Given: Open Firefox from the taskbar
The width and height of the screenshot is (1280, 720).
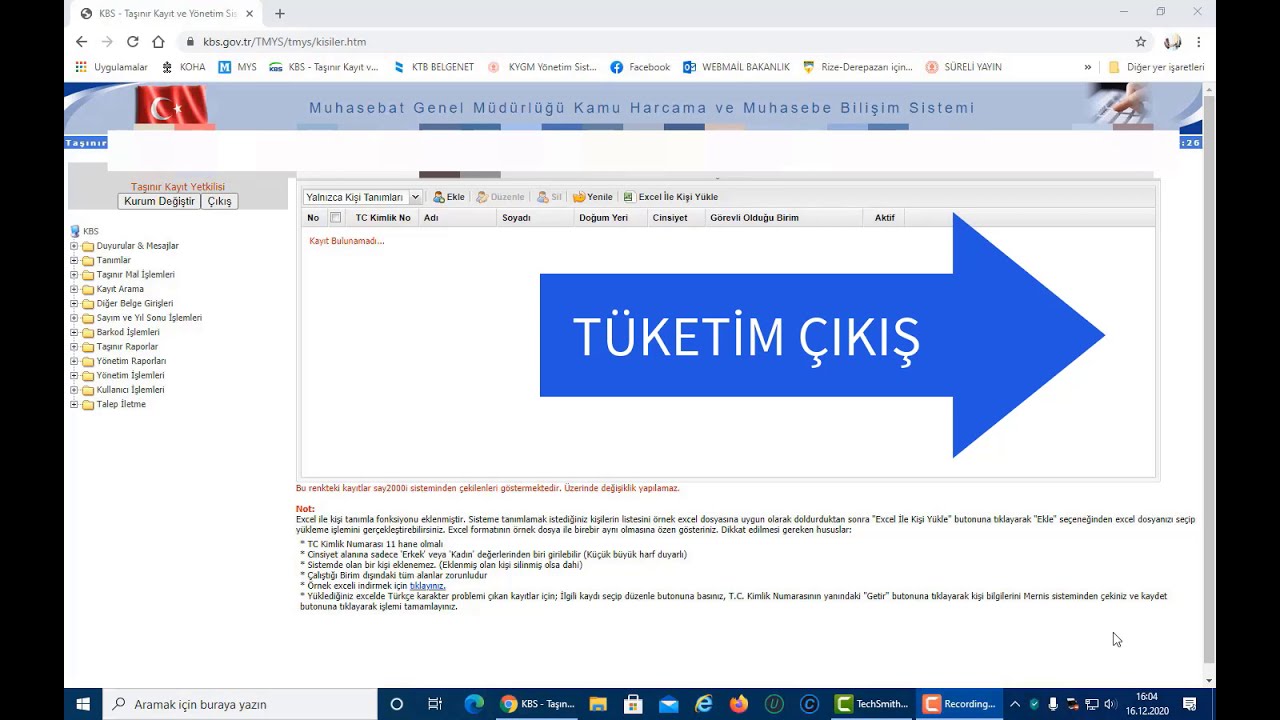Looking at the screenshot, I should 739,704.
